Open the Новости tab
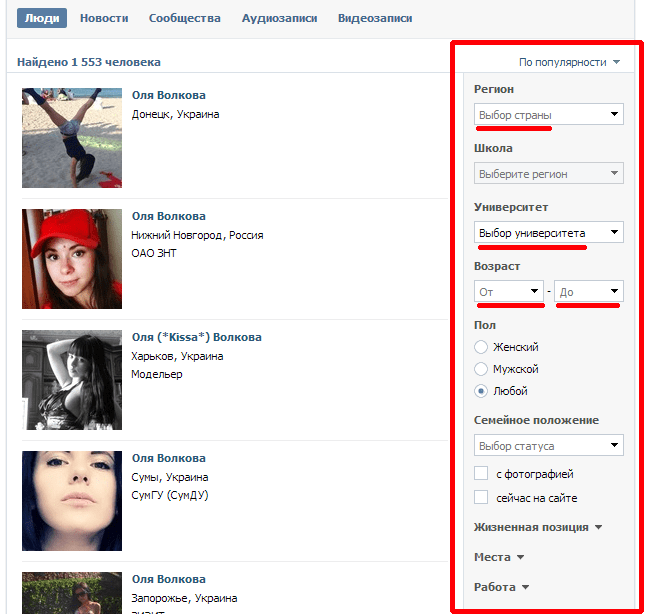Screen dimensions: 651x614 click(104, 18)
